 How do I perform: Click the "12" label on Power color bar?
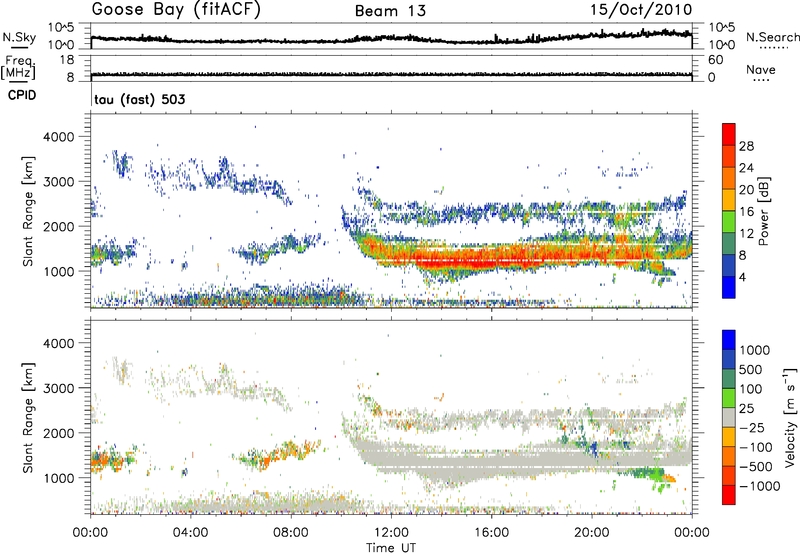click(x=746, y=234)
